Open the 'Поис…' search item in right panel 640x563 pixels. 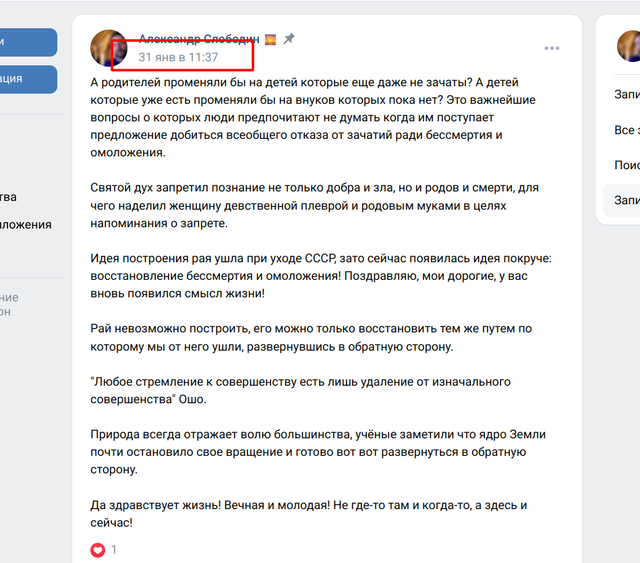627,165
